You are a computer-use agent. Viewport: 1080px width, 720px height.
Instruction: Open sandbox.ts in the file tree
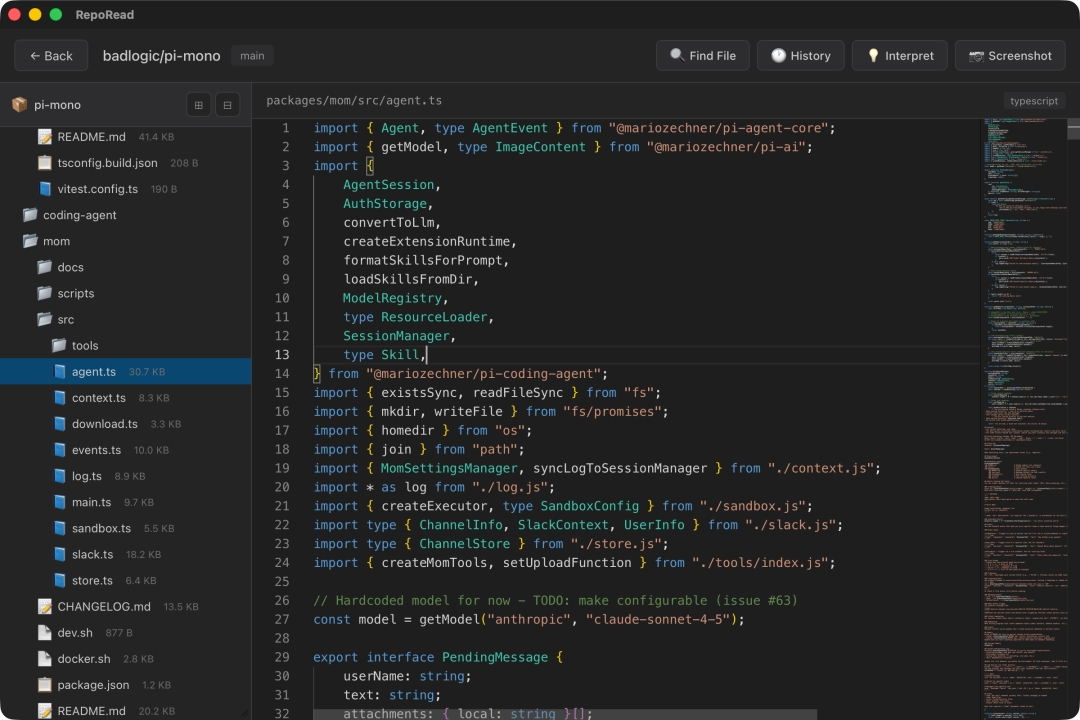pyautogui.click(x=125, y=528)
